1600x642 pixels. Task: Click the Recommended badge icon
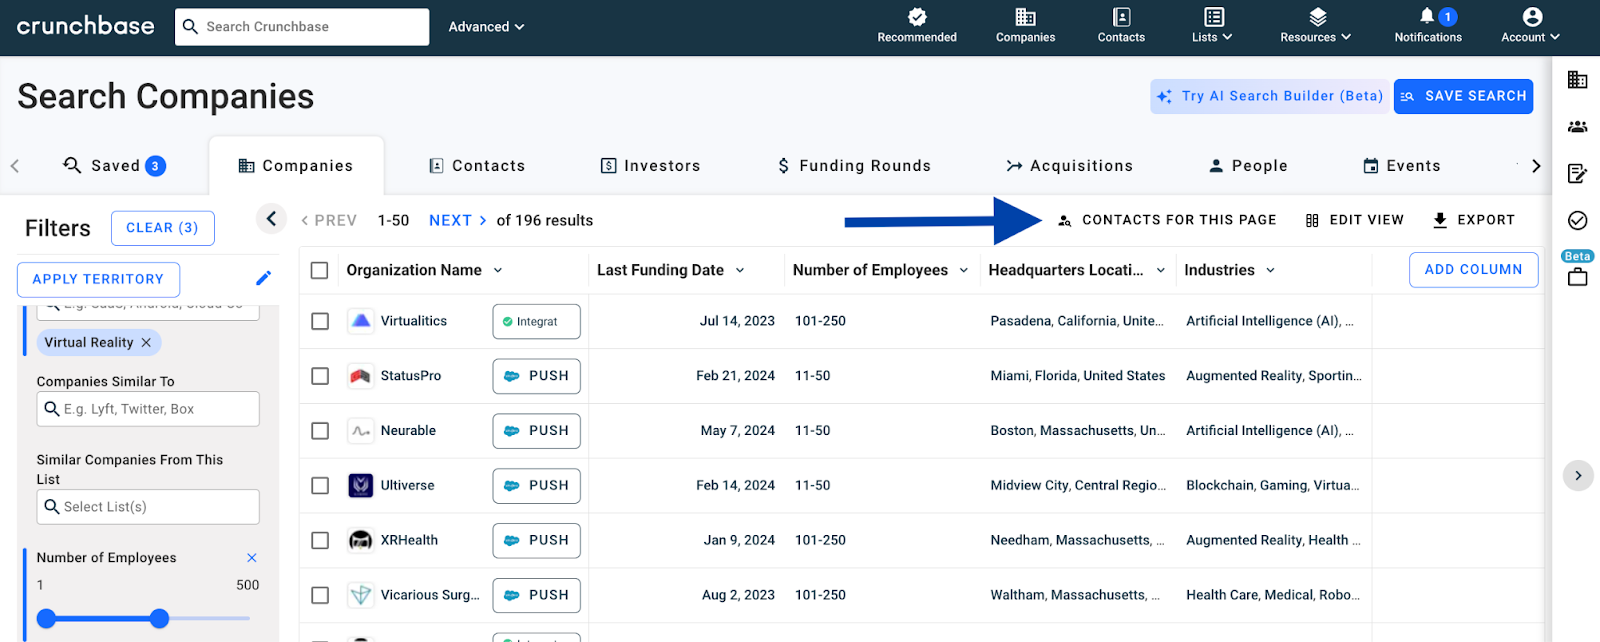pyautogui.click(x=916, y=17)
